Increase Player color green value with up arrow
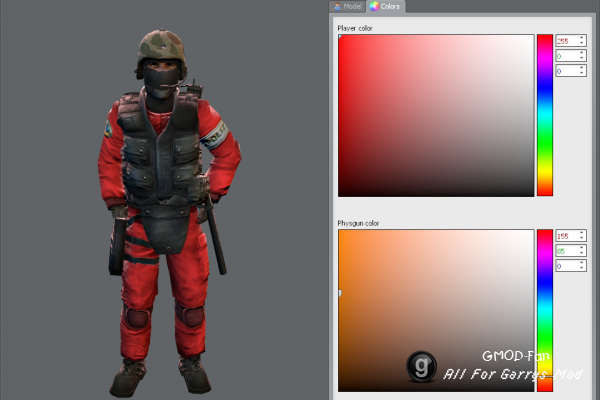 pos(582,53)
